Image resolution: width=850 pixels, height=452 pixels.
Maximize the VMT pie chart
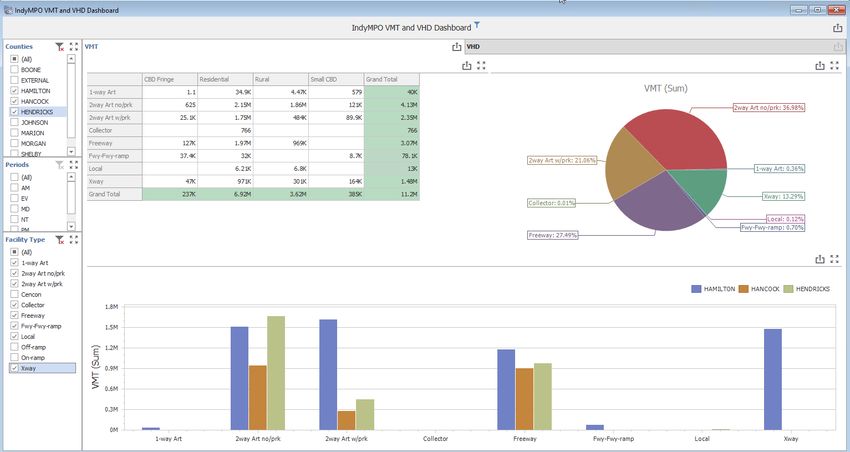(x=835, y=66)
